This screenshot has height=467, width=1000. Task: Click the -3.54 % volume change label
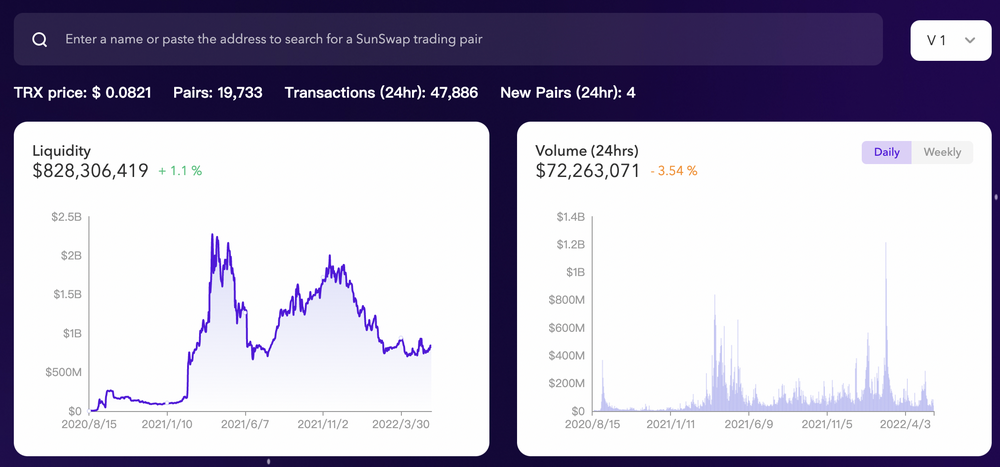click(x=673, y=171)
